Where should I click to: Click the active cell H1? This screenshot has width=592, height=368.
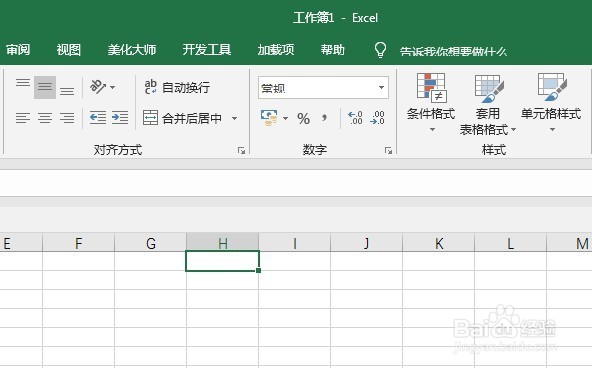pos(222,261)
